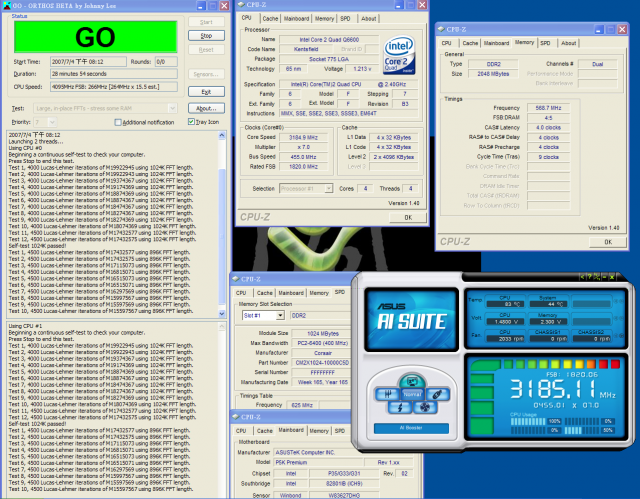Click the down arrow of the CPU #0 log scrollbar
Screen dimensions: 640x499
pos(222,314)
